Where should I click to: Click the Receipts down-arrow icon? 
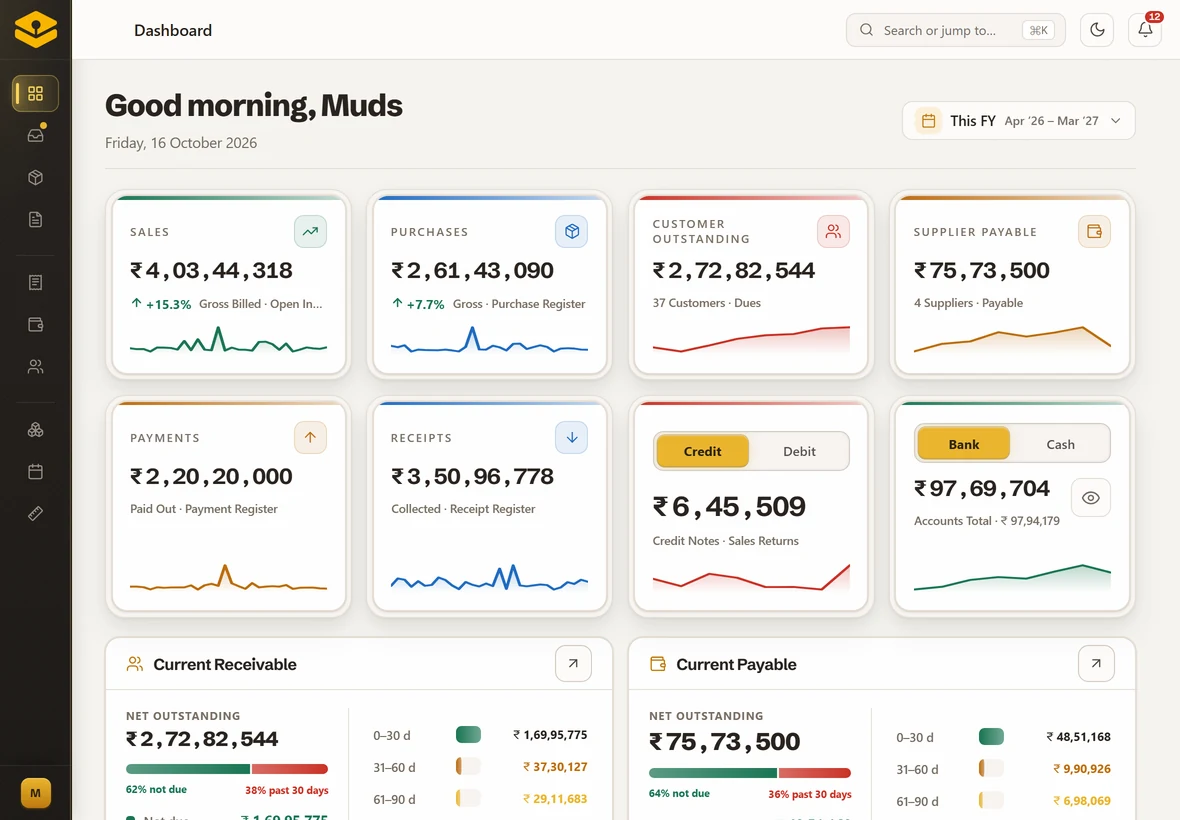tap(571, 438)
